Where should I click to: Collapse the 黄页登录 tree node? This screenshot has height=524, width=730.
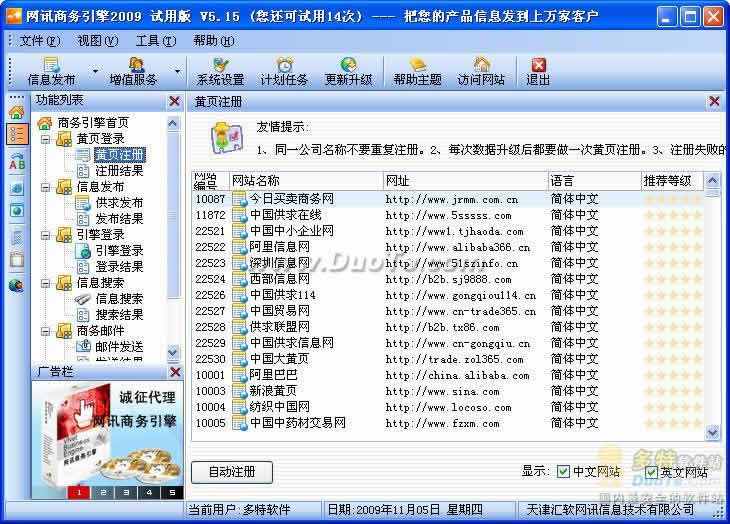pos(45,139)
